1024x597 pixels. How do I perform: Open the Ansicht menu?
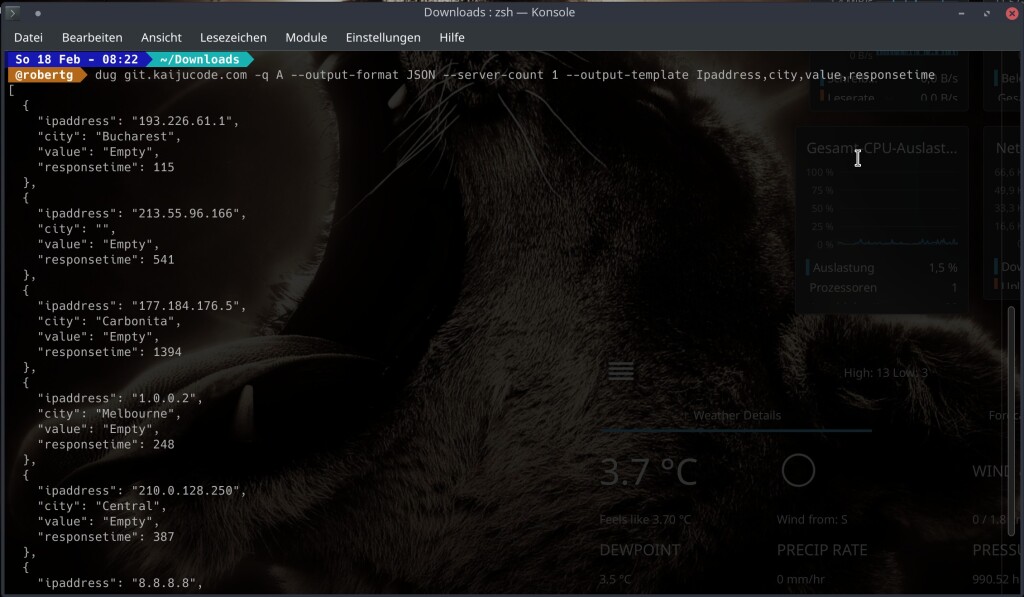(161, 38)
